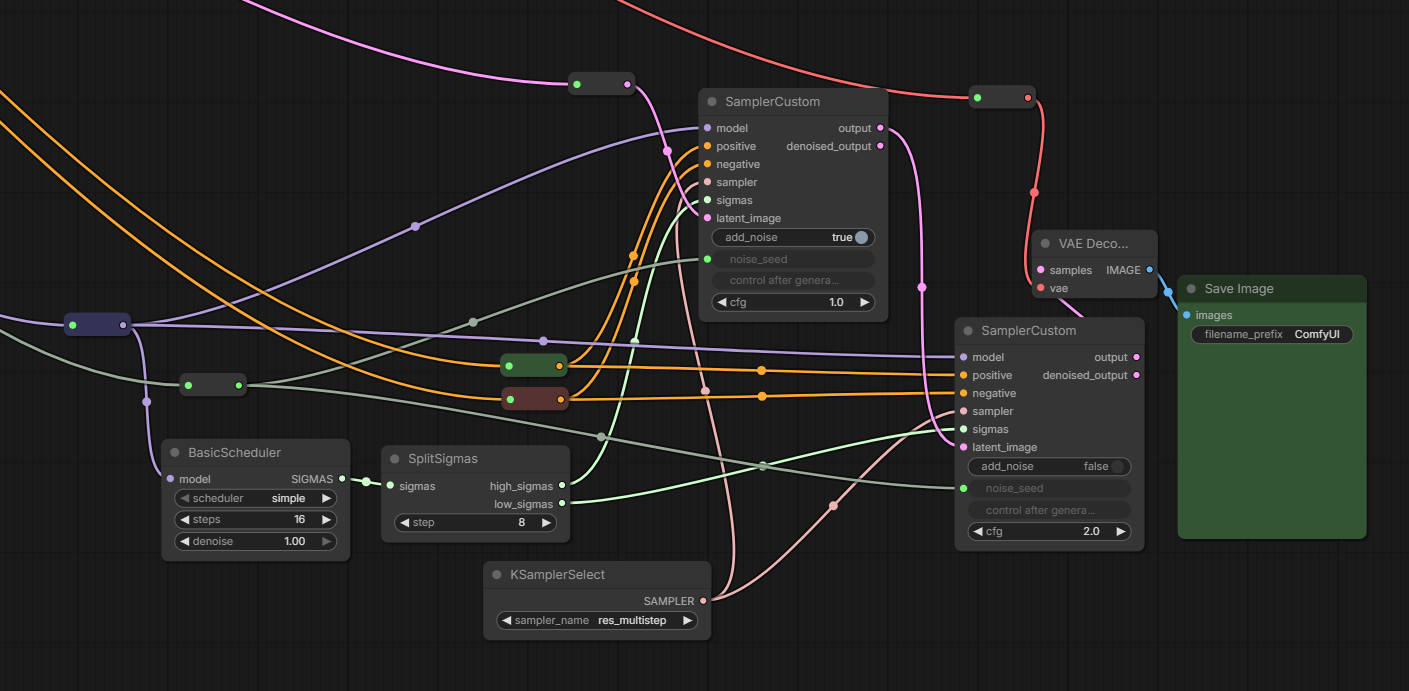Image resolution: width=1409 pixels, height=691 pixels.
Task: Open the scheduler combo showing simple
Action: 256,498
